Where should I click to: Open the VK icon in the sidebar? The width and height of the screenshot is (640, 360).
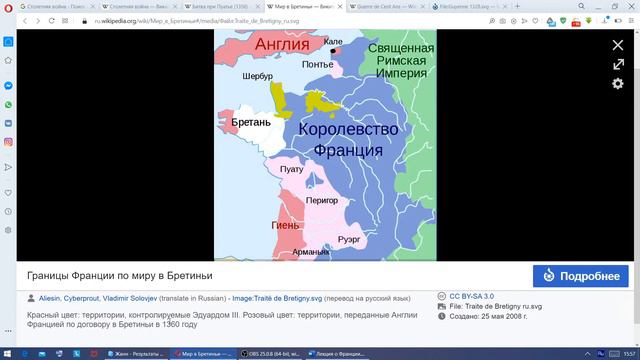[8, 123]
